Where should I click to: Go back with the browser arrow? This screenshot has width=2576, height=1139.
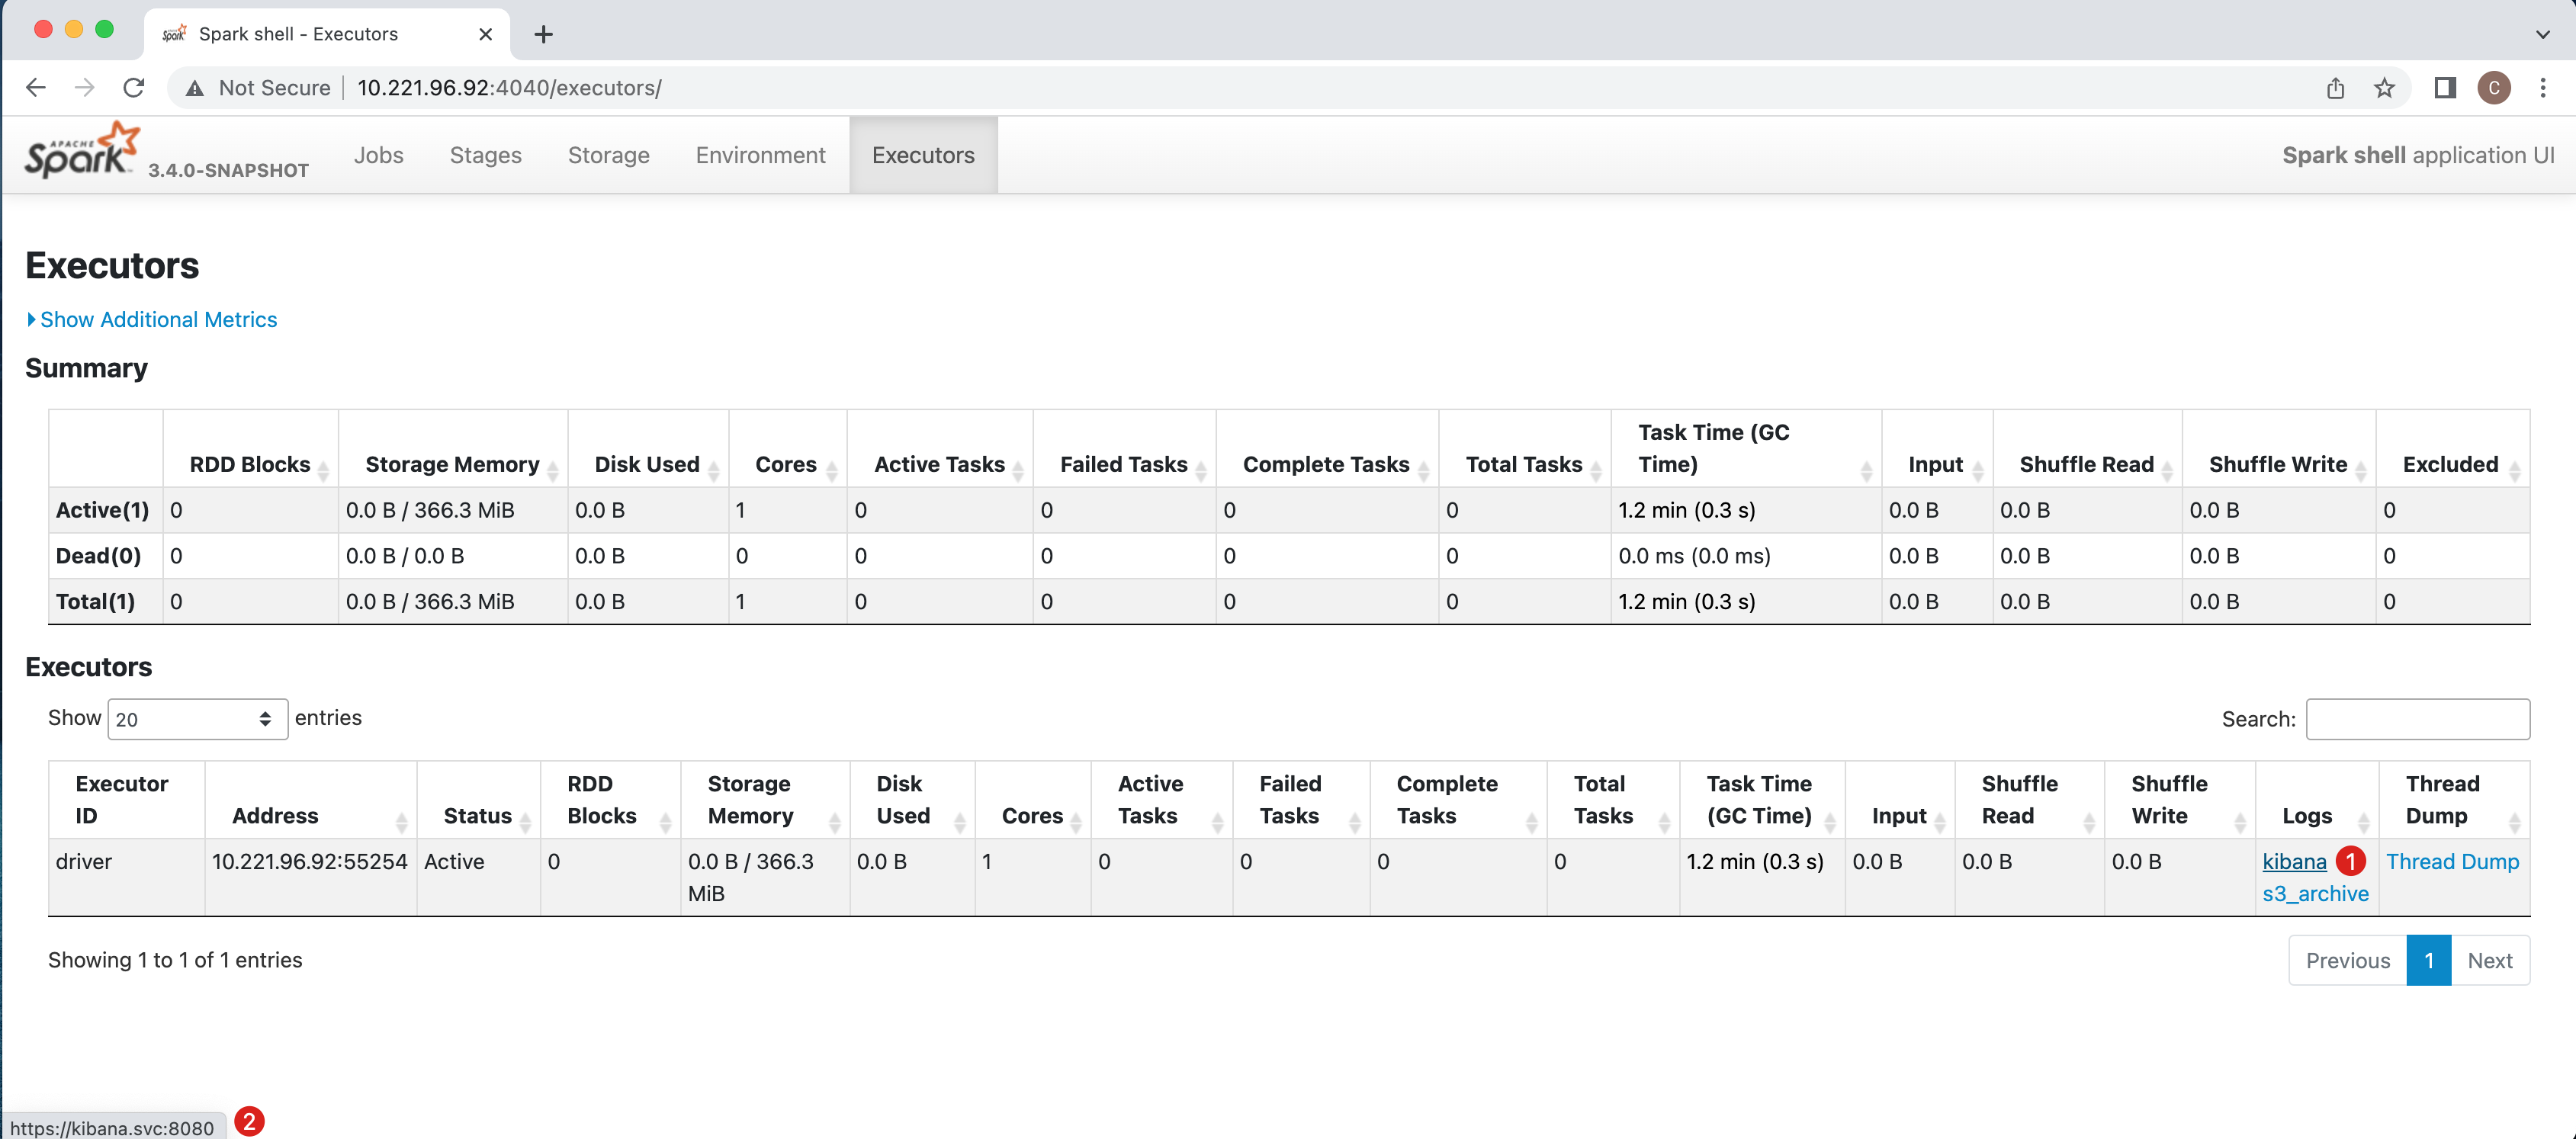[x=36, y=88]
